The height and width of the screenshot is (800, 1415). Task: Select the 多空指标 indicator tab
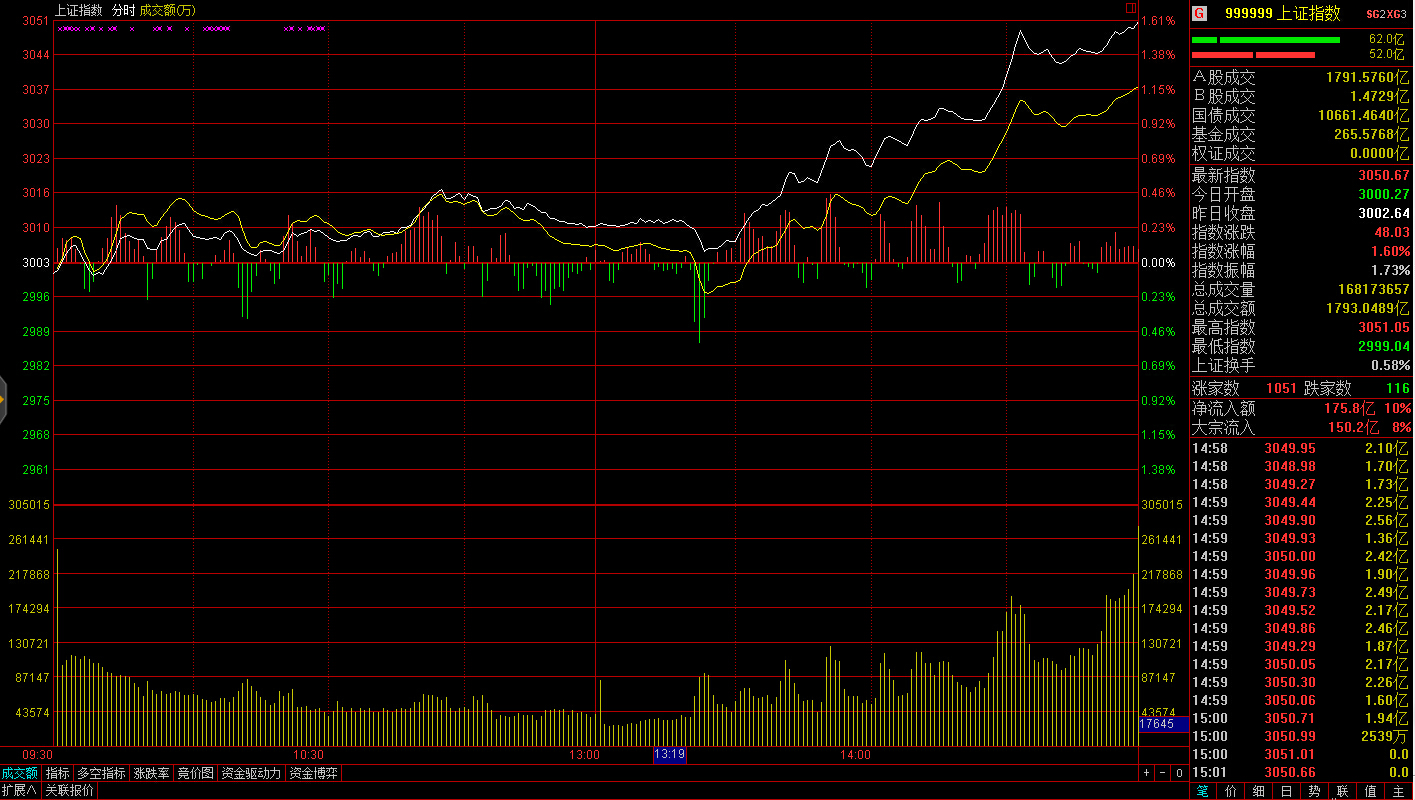[101, 773]
